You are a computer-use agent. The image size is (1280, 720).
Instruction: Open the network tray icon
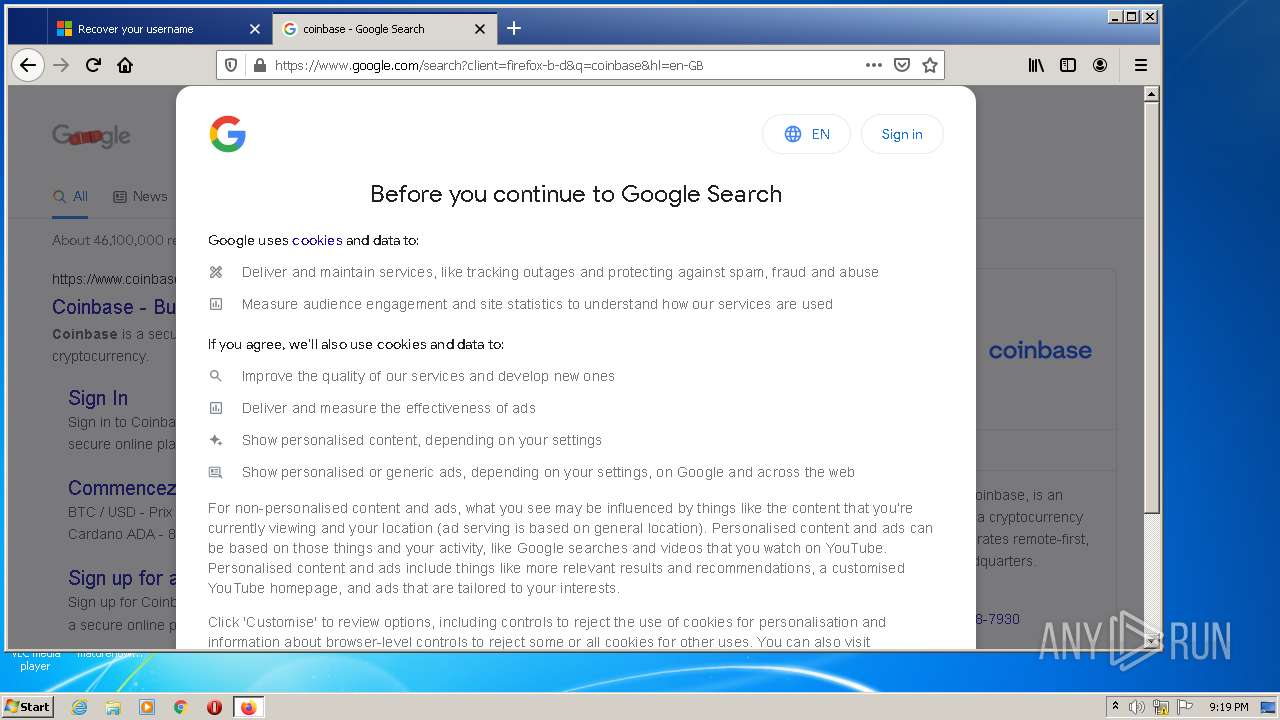pos(1161,707)
